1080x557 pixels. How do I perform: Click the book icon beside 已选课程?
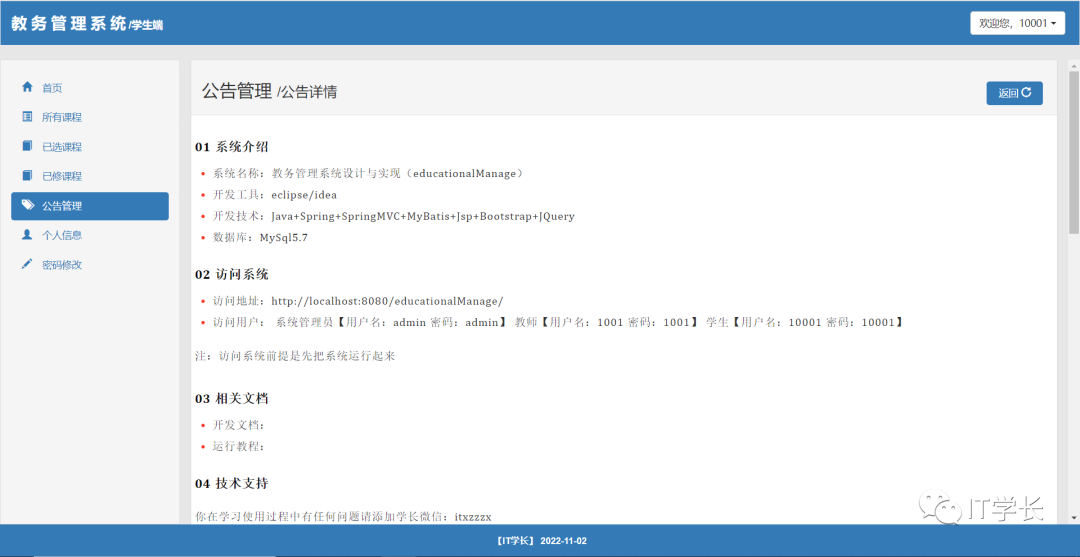point(28,146)
